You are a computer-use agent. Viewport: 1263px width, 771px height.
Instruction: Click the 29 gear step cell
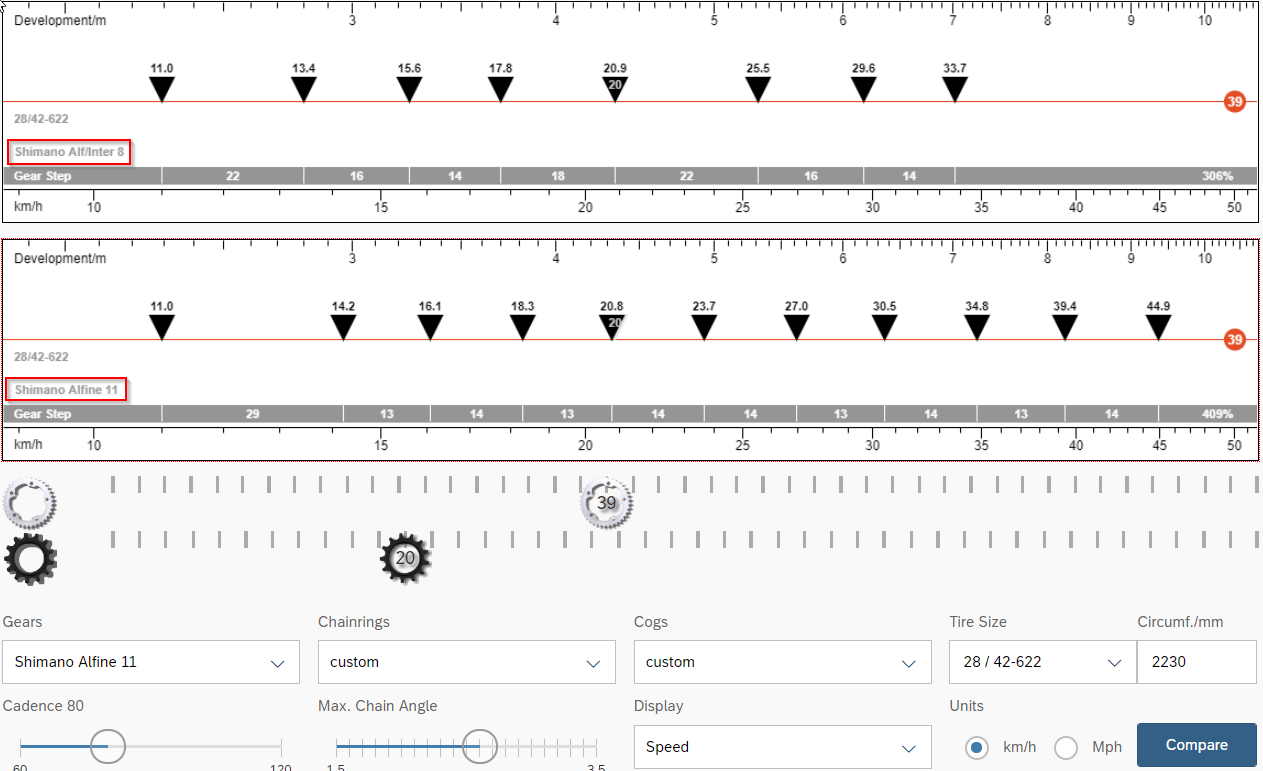(253, 414)
